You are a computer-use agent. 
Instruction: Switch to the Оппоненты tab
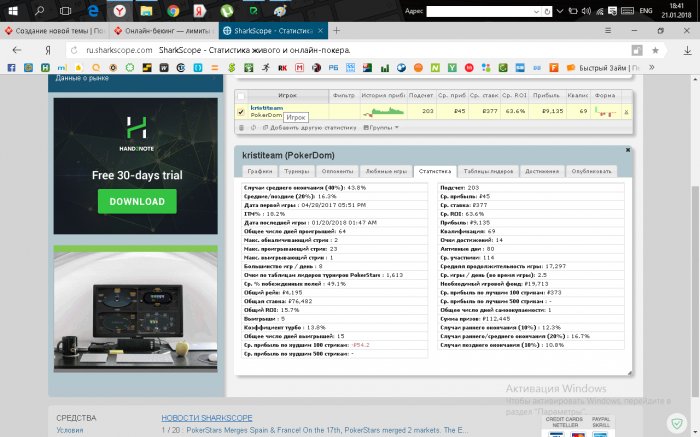338,171
